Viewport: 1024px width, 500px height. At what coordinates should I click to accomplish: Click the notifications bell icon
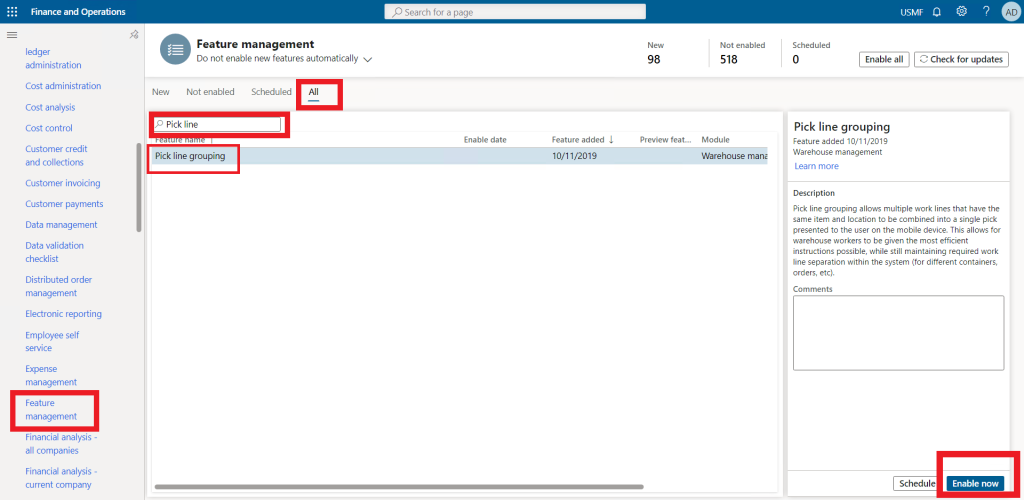point(936,12)
